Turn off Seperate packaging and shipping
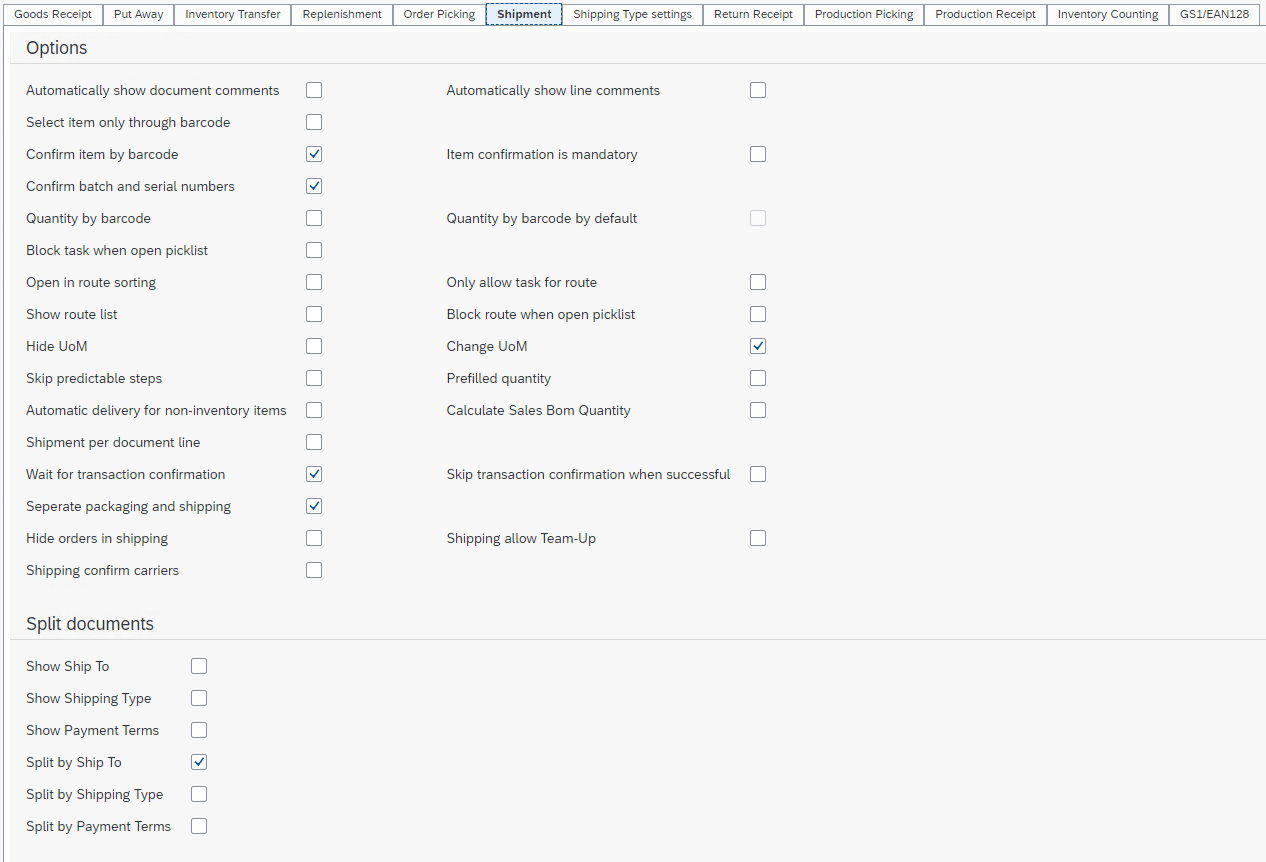 point(314,506)
